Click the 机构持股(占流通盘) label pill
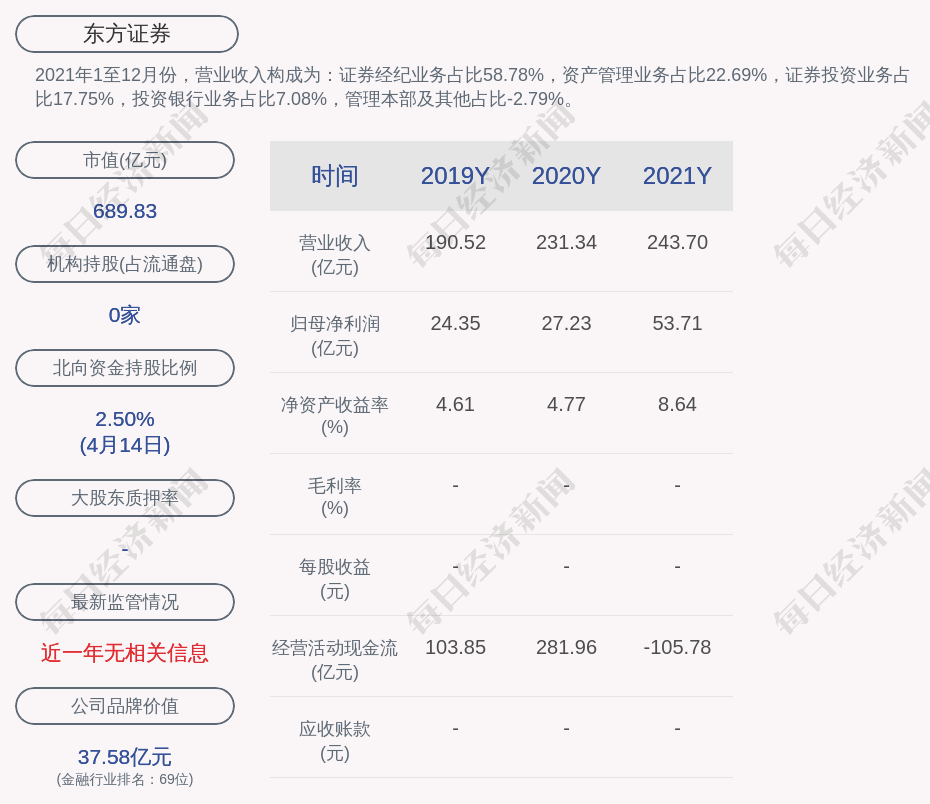This screenshot has height=804, width=930. click(125, 264)
